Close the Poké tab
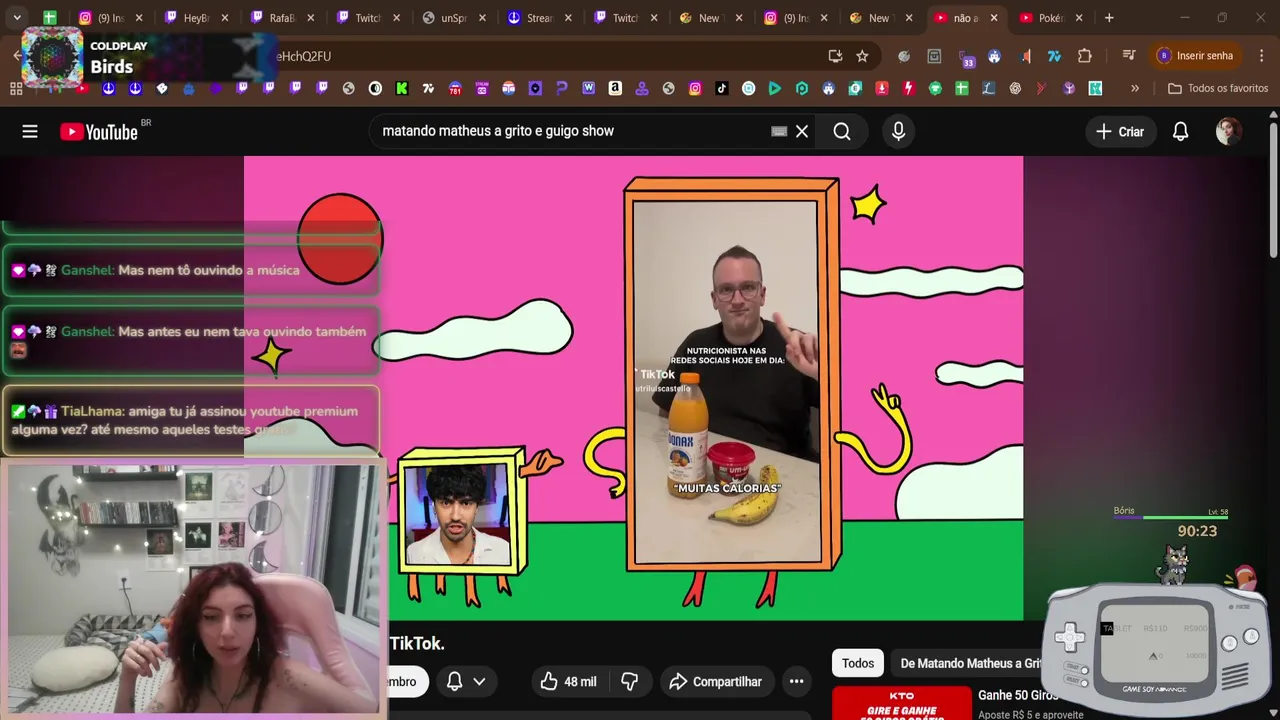The height and width of the screenshot is (720, 1280). click(1079, 18)
